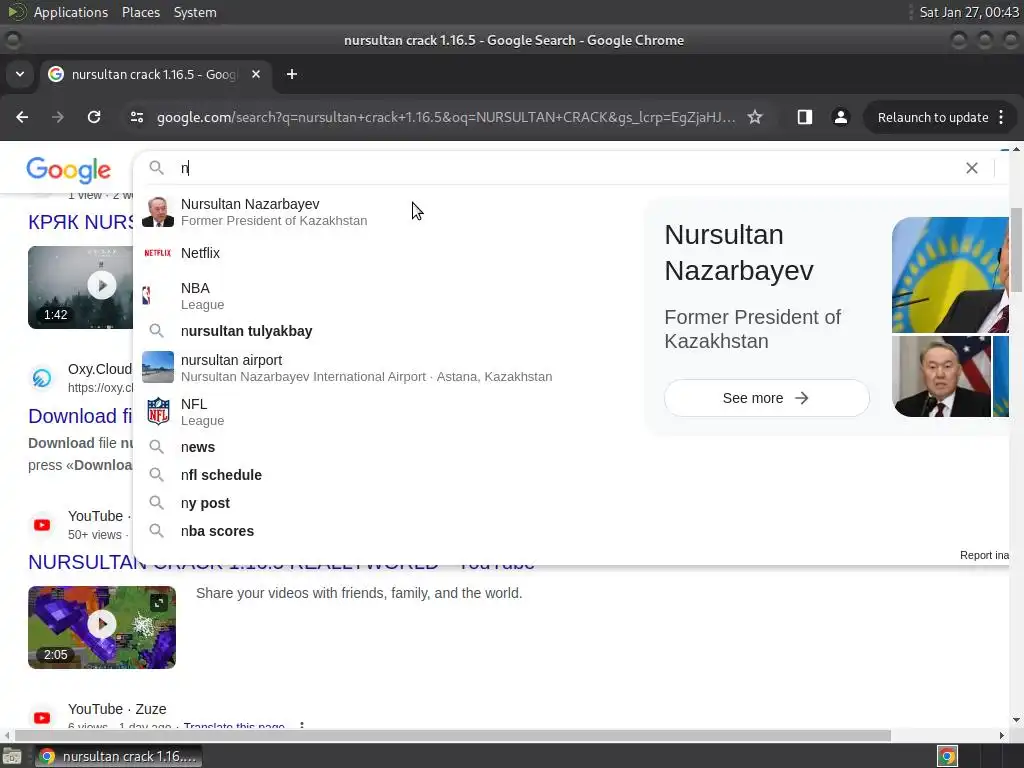This screenshot has width=1024, height=768.
Task: Click the show desktop icon in taskbar
Action: 12,757
